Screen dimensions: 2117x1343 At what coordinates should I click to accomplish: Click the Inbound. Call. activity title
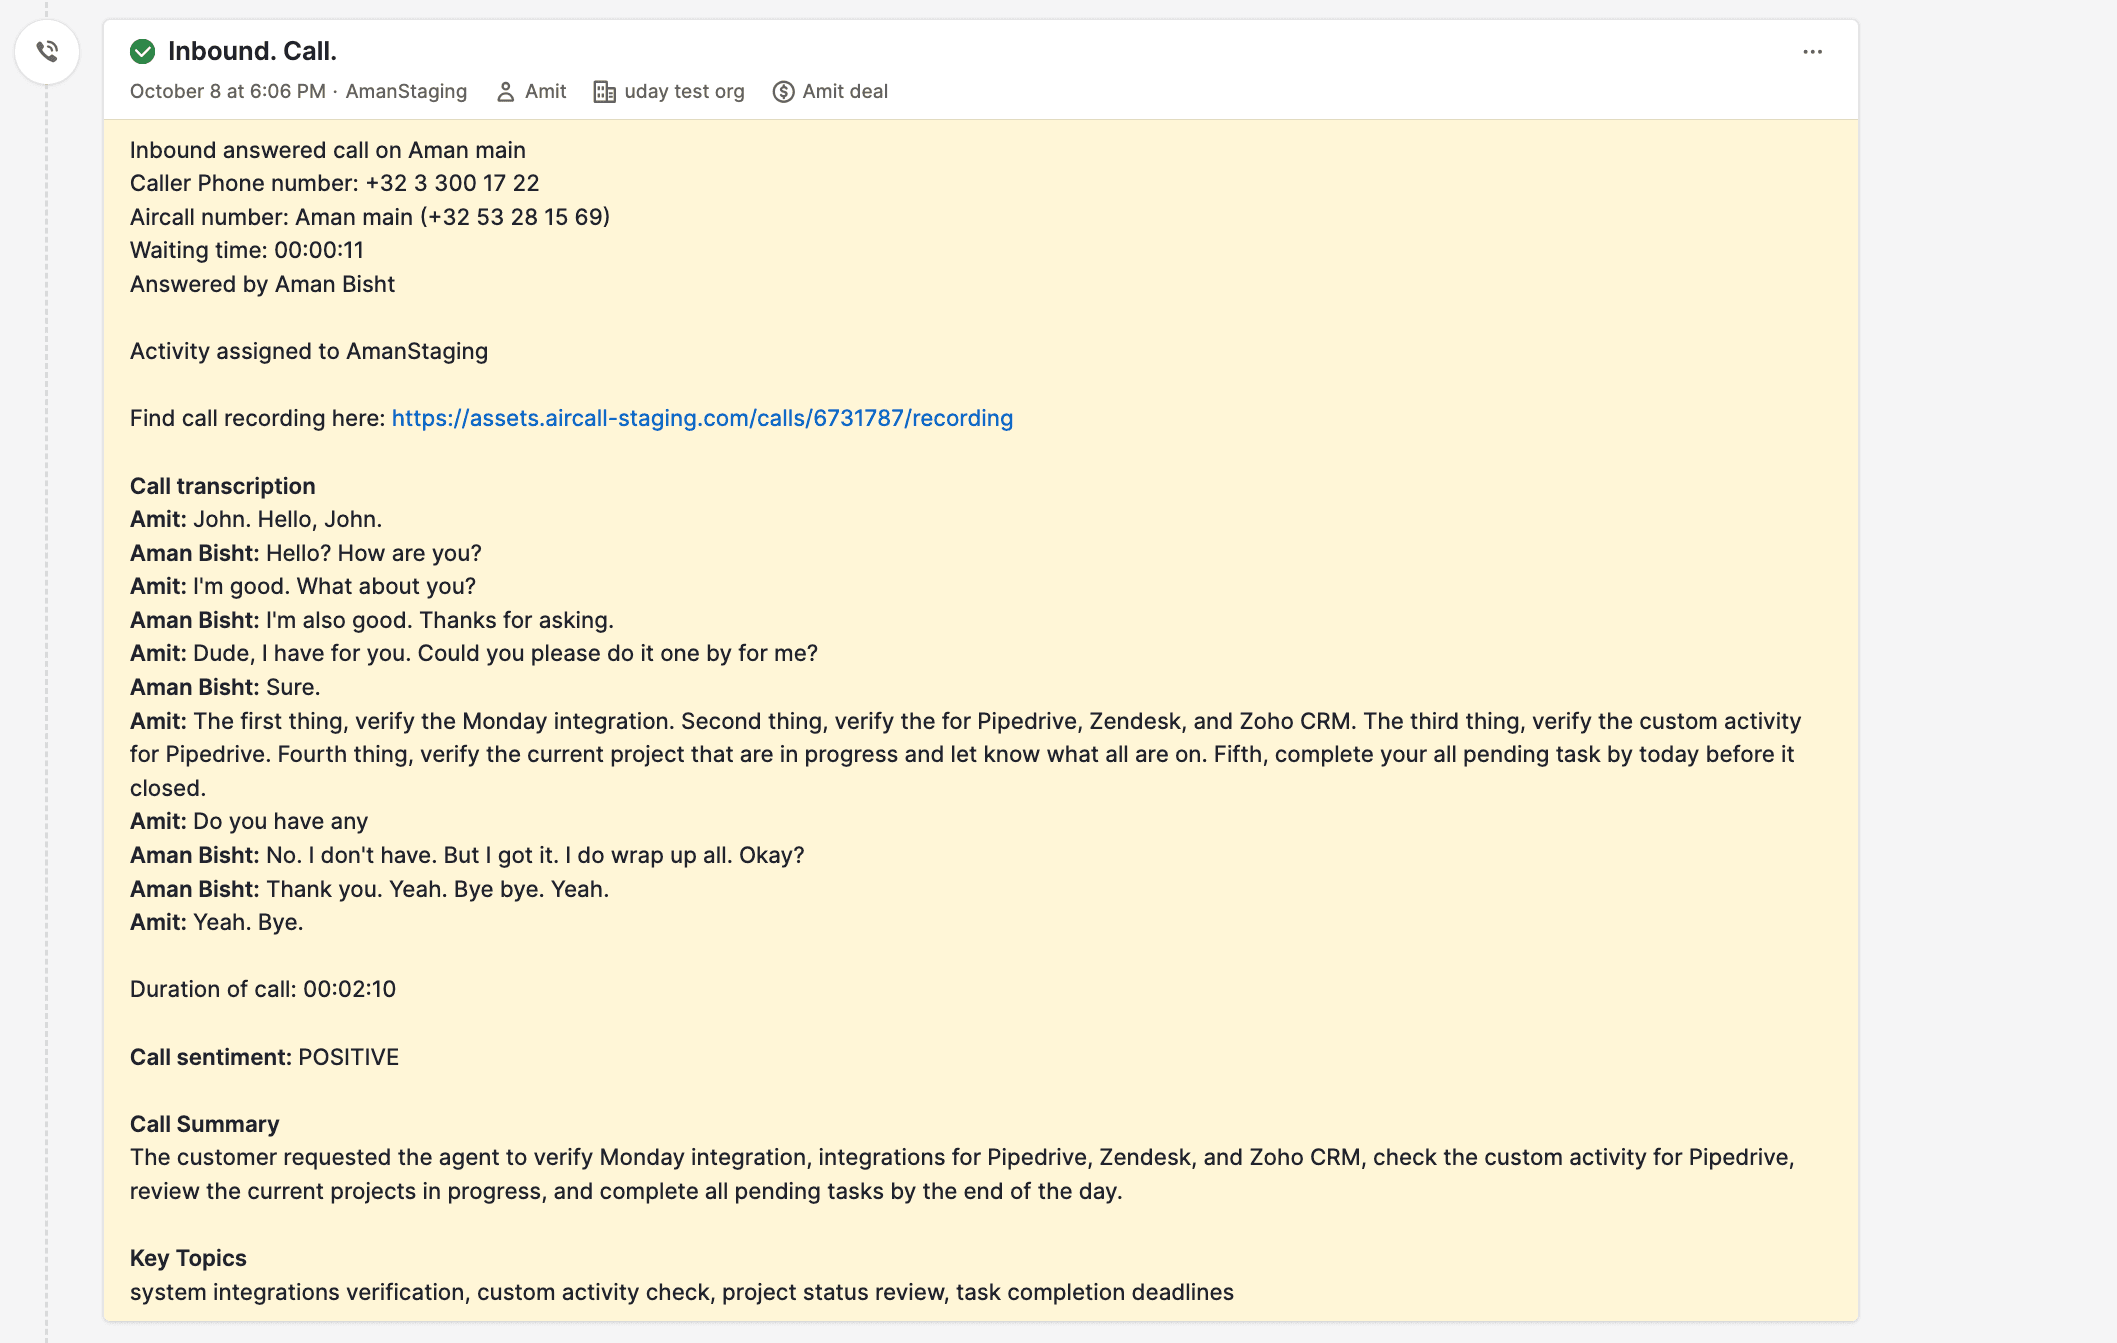[252, 51]
